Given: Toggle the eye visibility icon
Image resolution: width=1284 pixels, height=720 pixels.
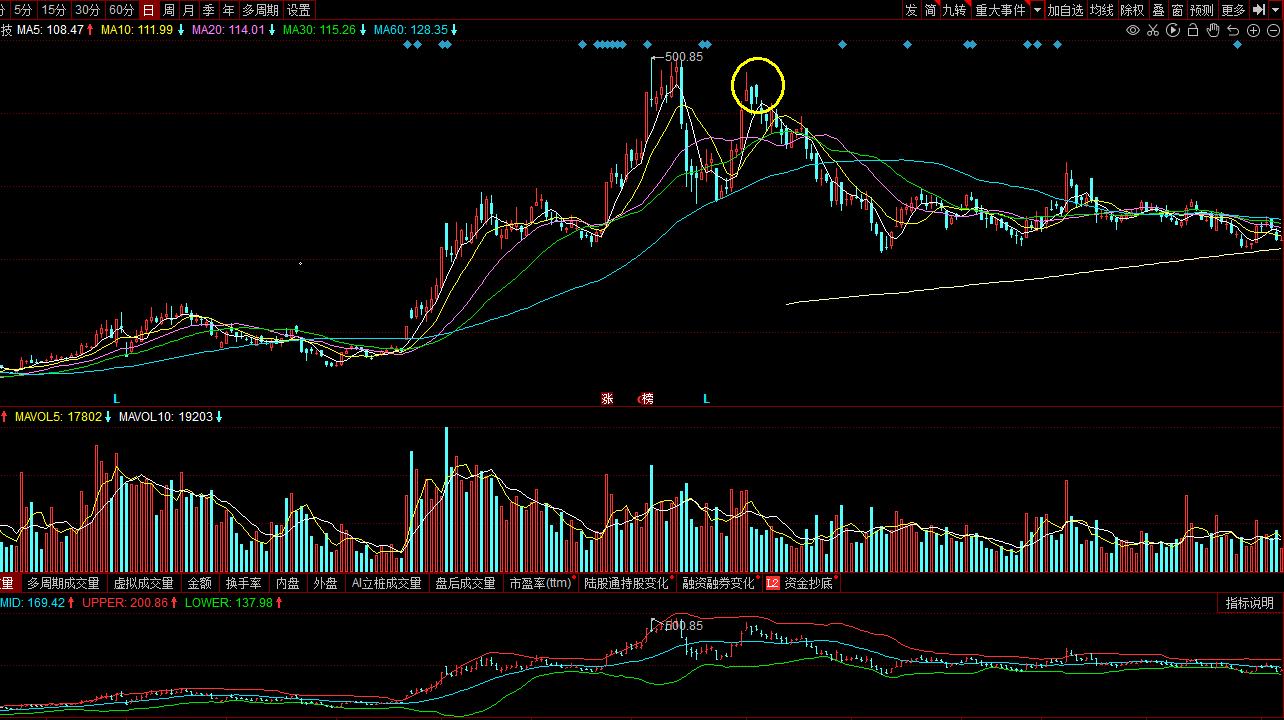Looking at the screenshot, I should coord(1133,30).
